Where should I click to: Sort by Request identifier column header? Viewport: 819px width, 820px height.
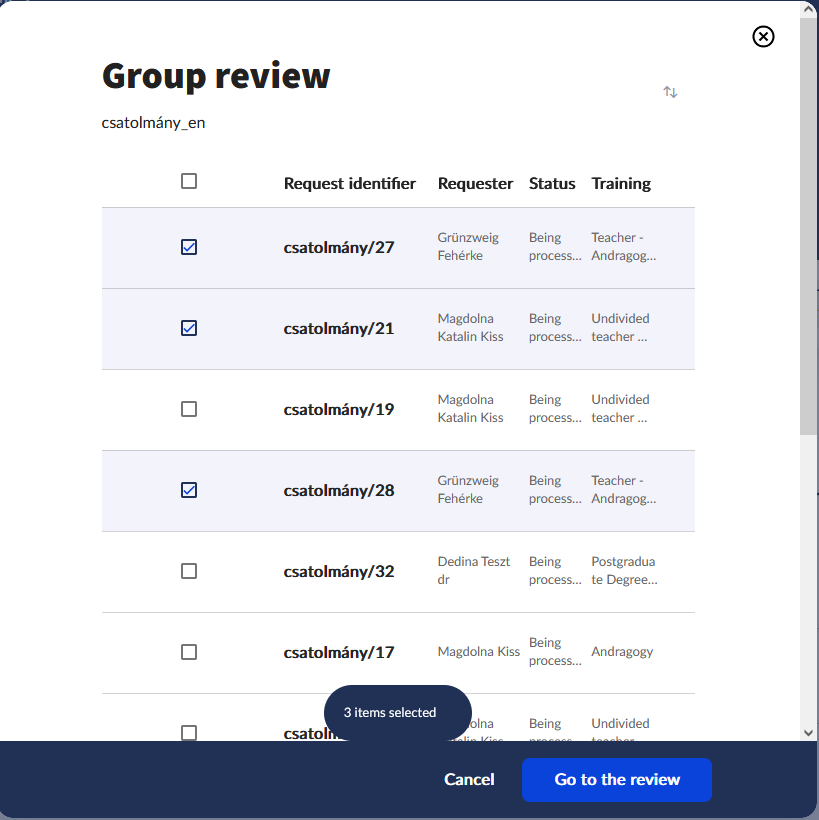(x=349, y=183)
